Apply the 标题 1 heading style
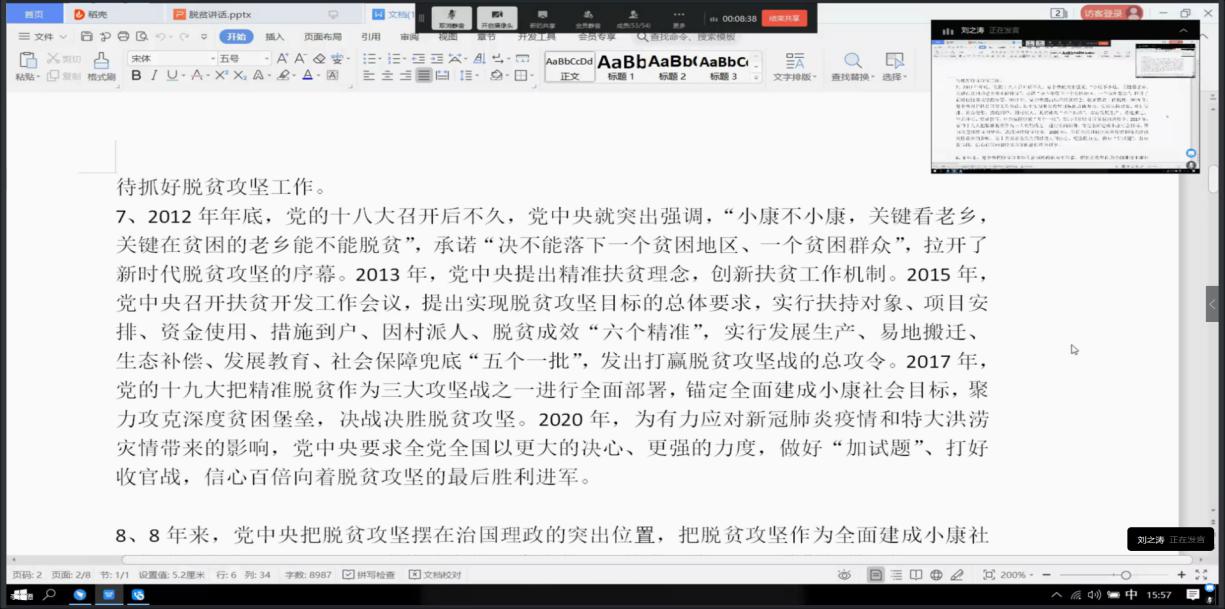1225x609 pixels. point(622,63)
